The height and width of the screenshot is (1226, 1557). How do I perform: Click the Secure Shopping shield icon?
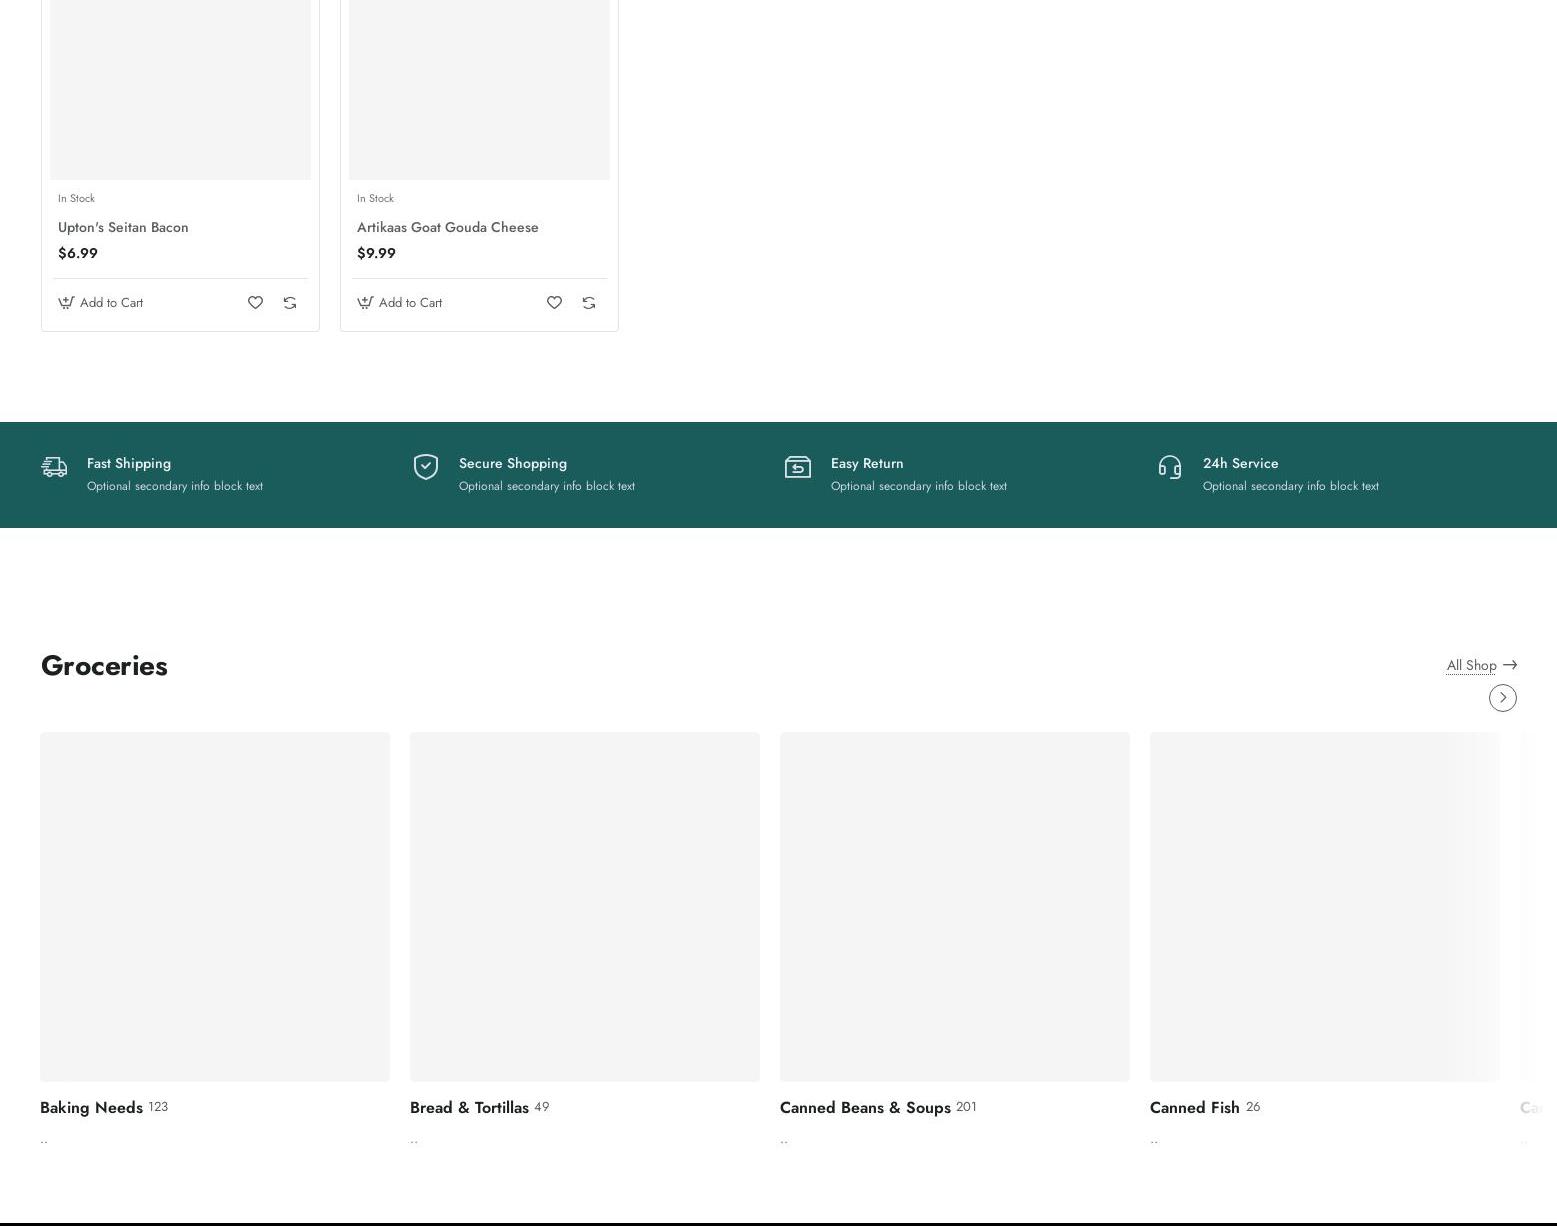pos(426,467)
